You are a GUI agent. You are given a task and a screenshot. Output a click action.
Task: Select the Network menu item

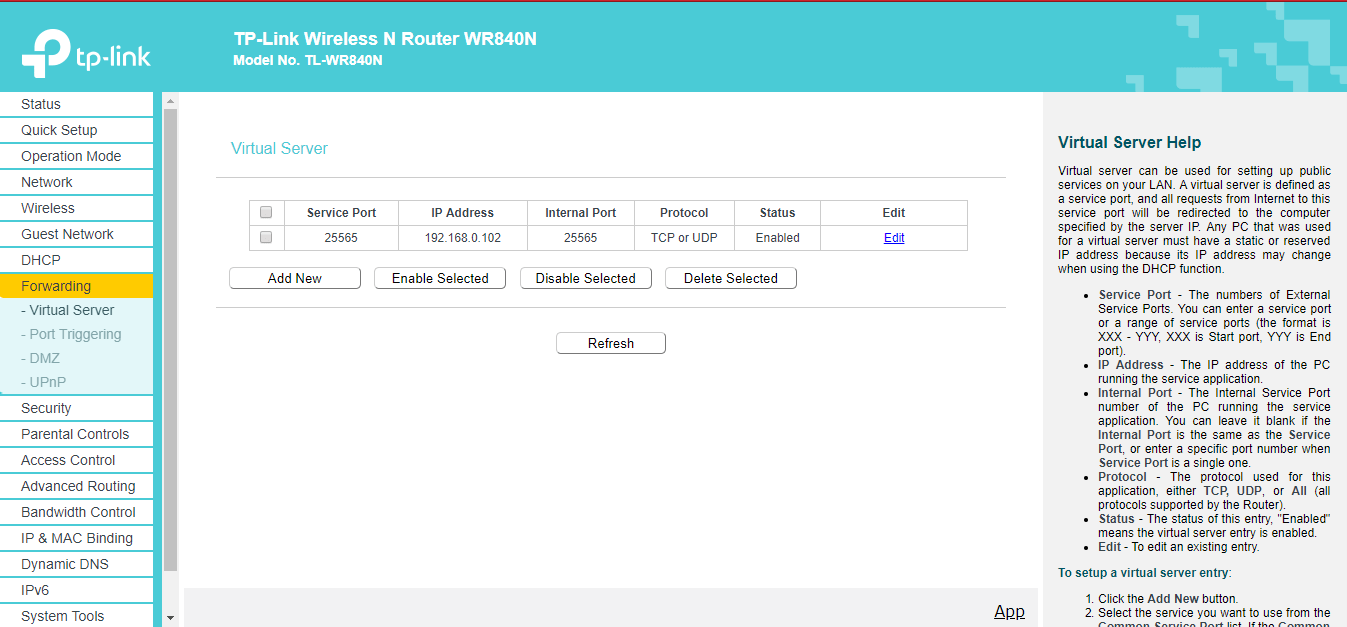coord(76,182)
